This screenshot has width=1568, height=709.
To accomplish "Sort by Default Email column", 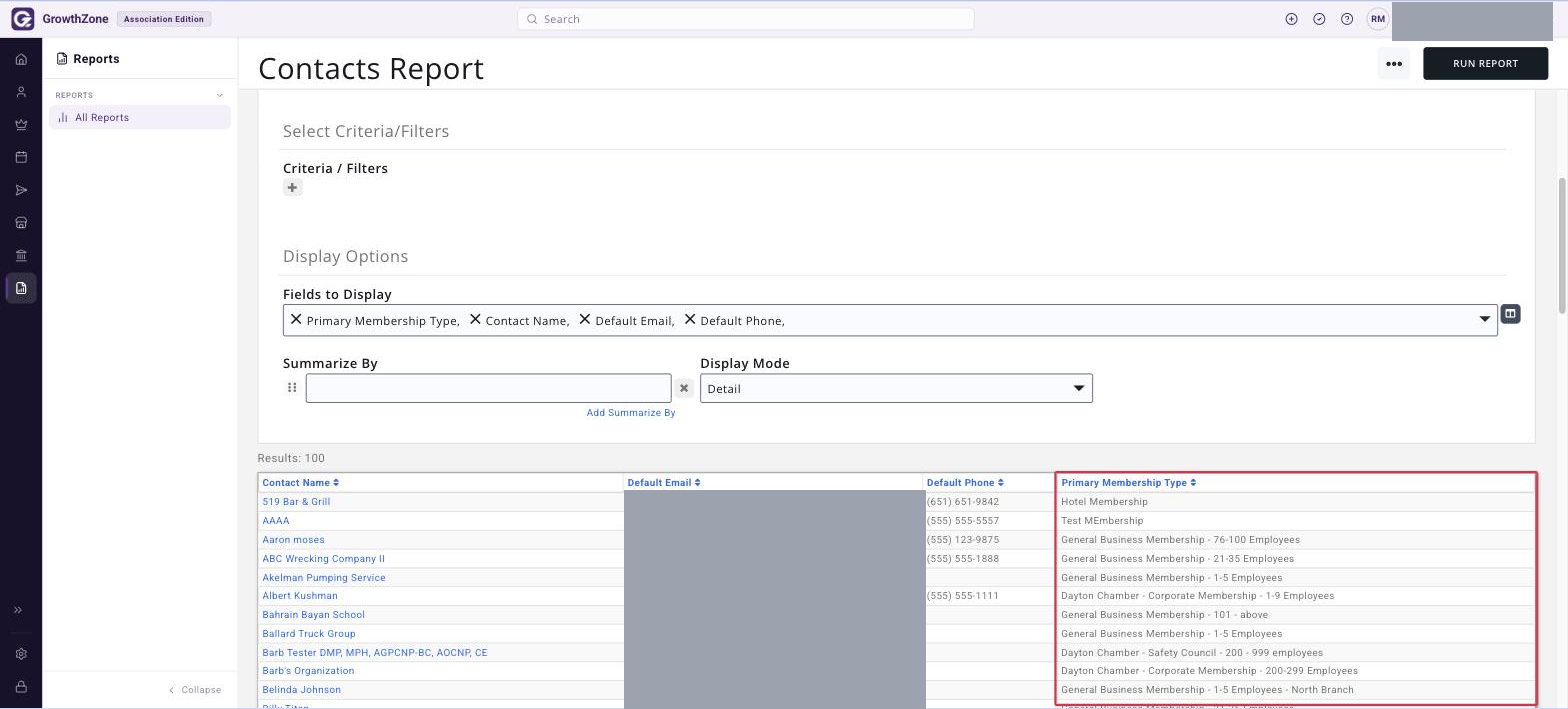I will pyautogui.click(x=664, y=483).
